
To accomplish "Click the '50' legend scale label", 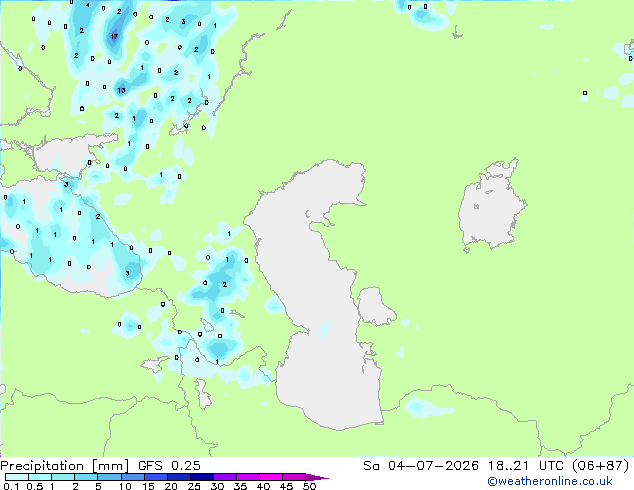I will click(x=309, y=486).
